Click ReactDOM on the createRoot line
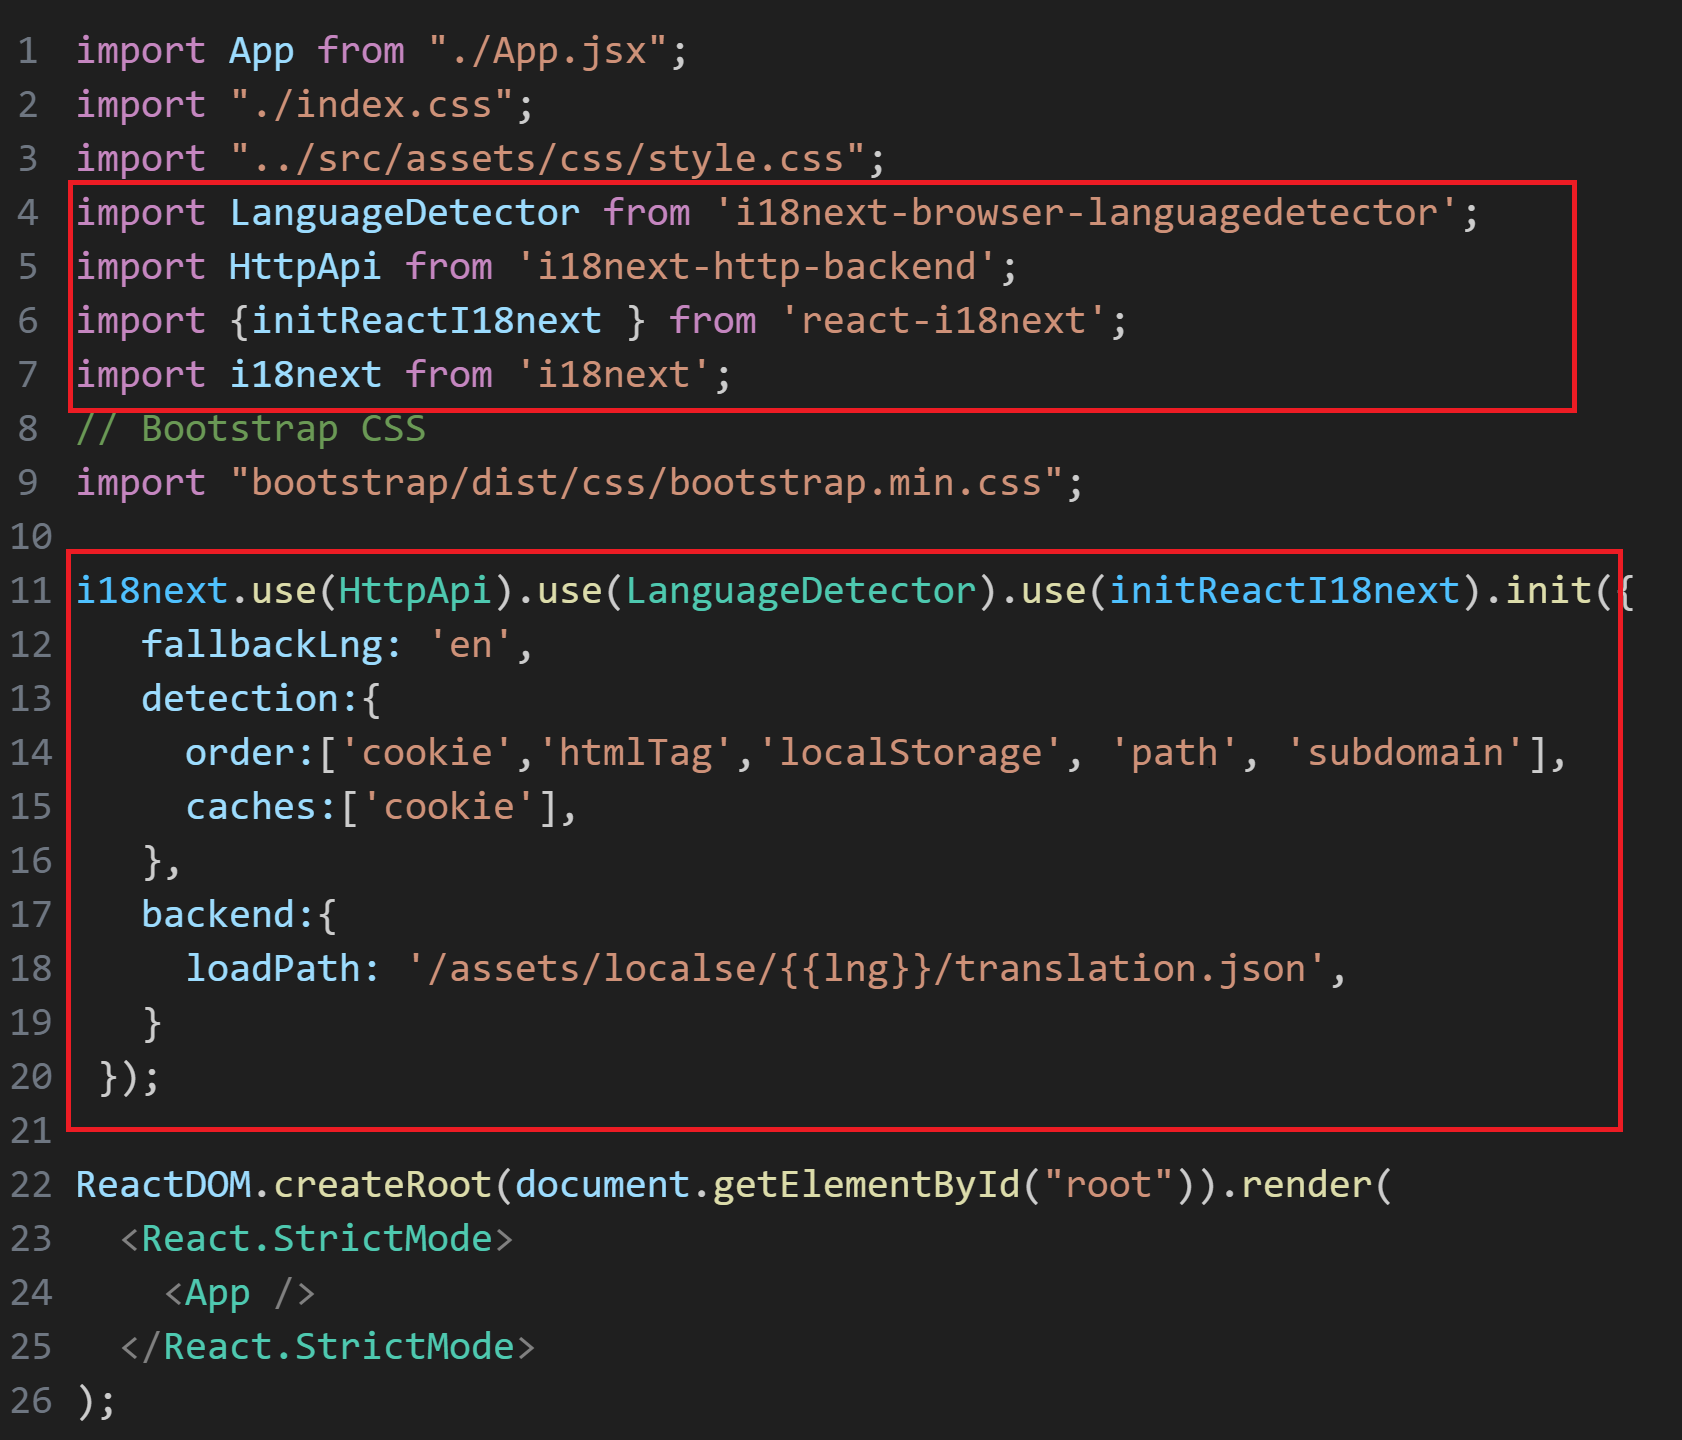1682x1440 pixels. pos(163,1185)
